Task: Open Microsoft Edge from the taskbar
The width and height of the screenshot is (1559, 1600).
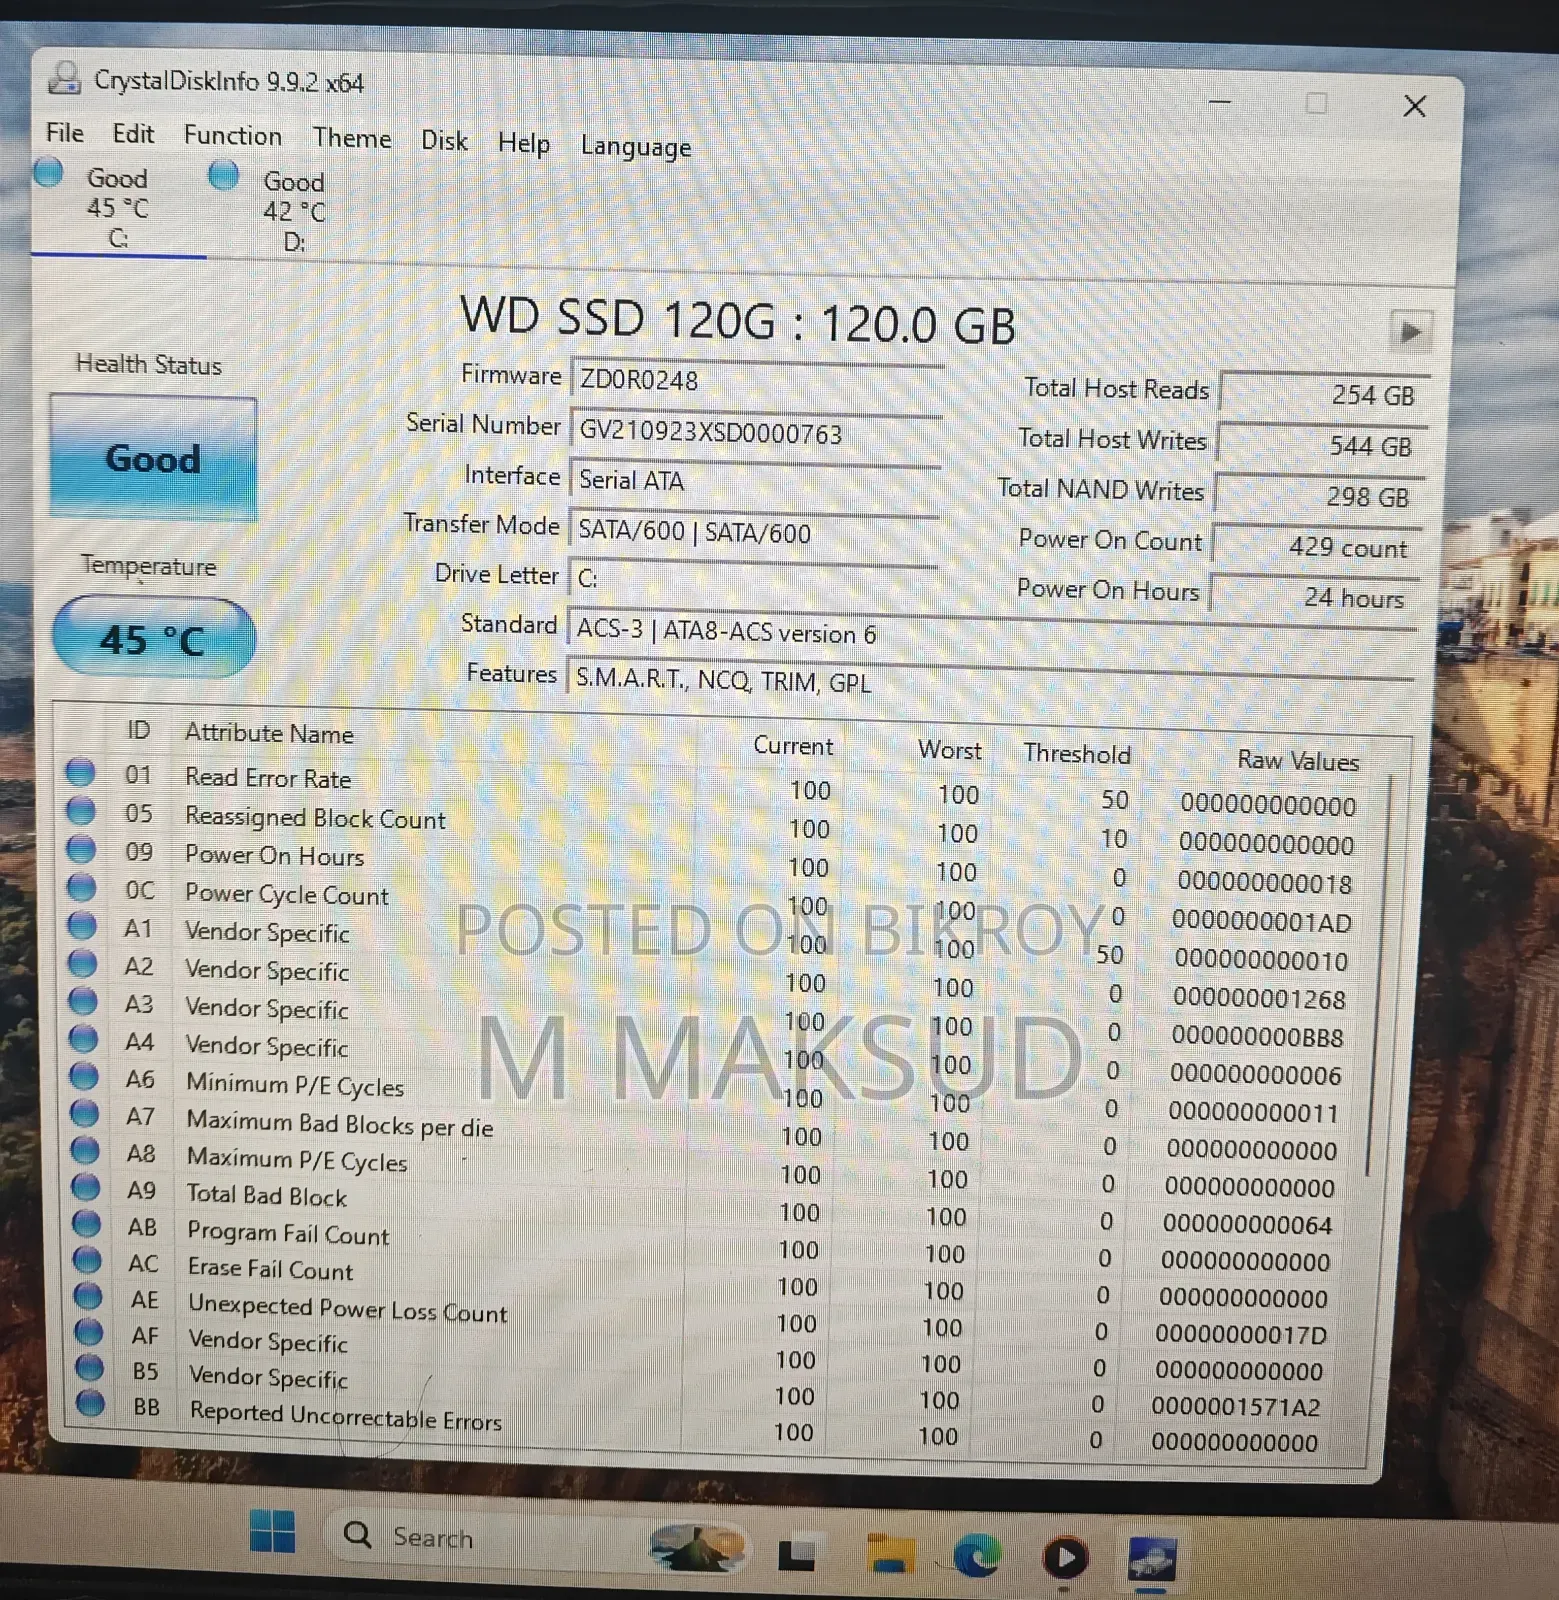Action: click(x=976, y=1555)
